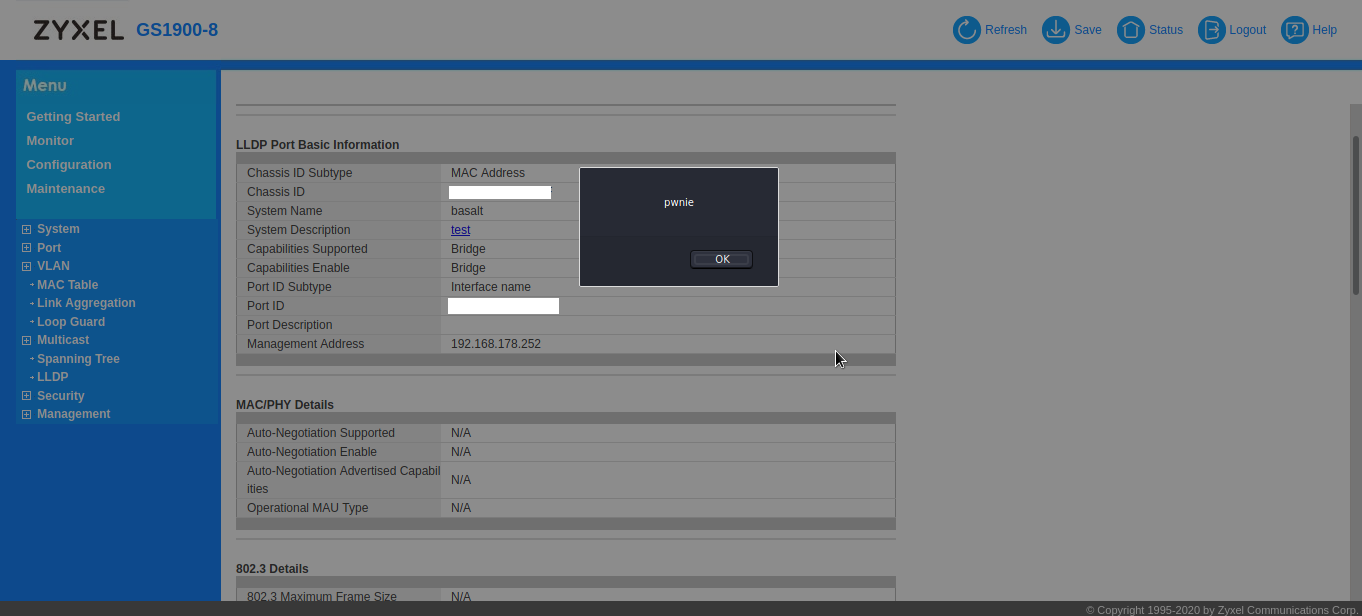The image size is (1362, 616).
Task: Open the Getting Started menu
Action: (73, 117)
